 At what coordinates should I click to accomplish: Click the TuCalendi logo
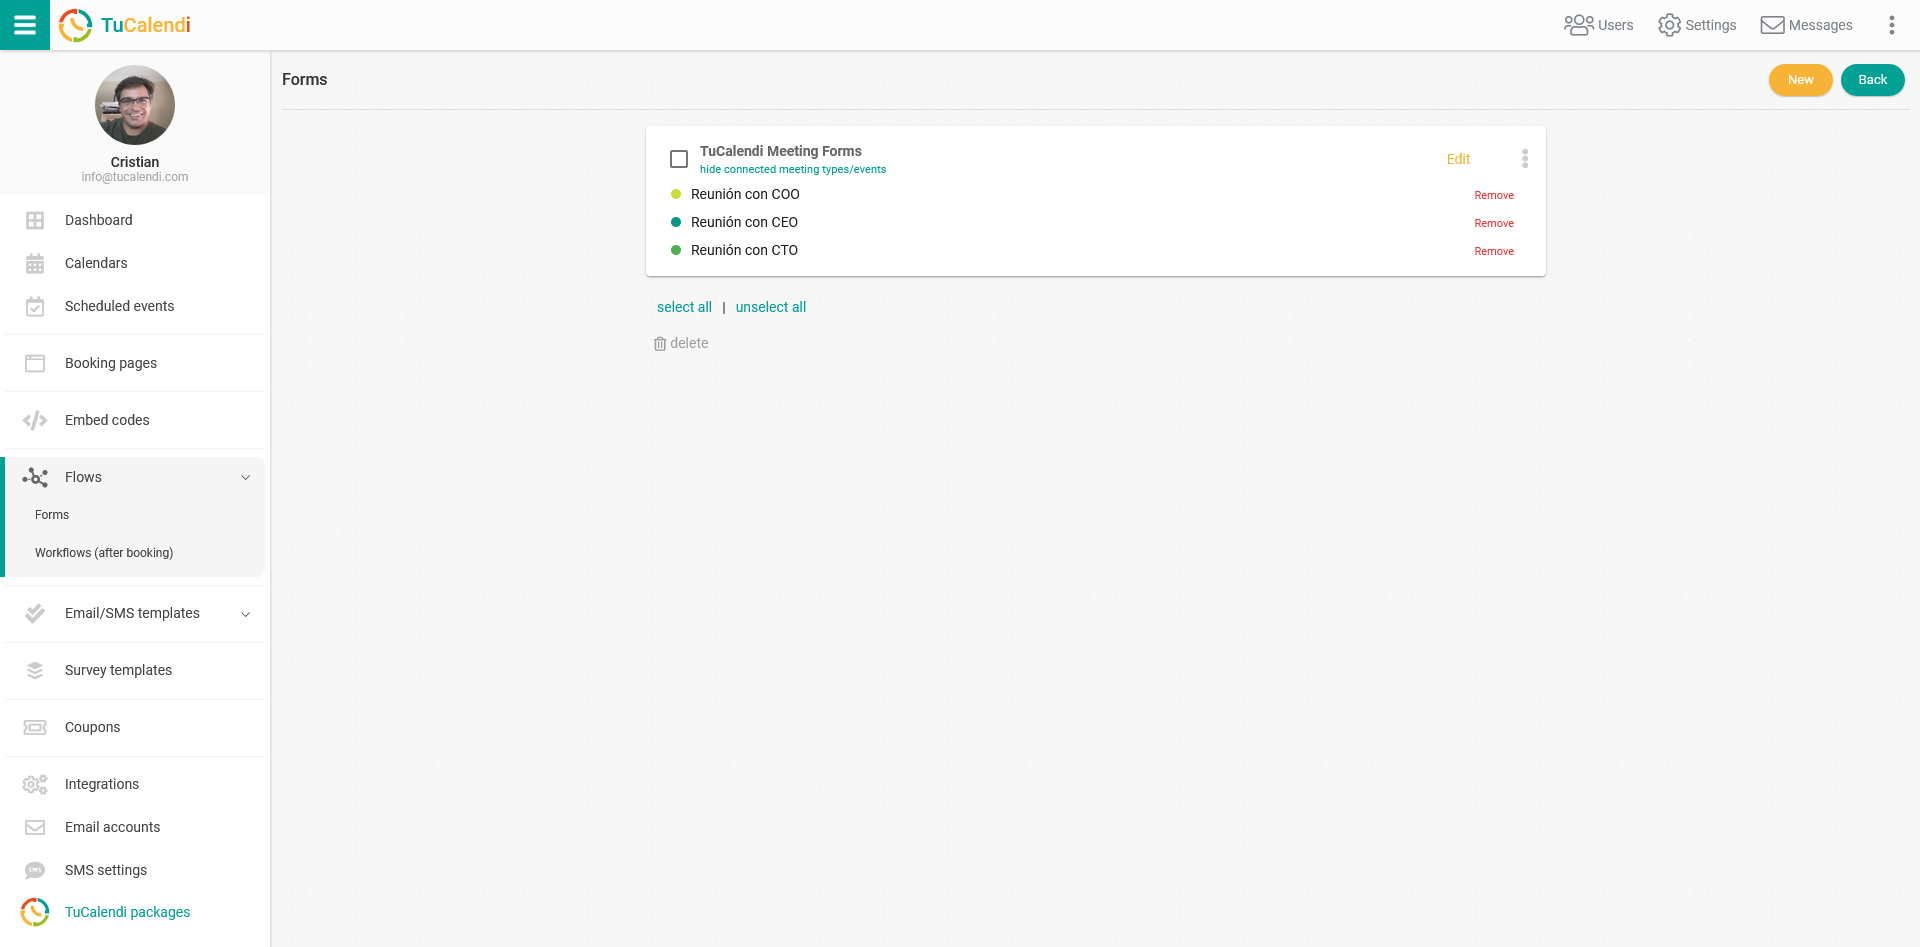125,25
